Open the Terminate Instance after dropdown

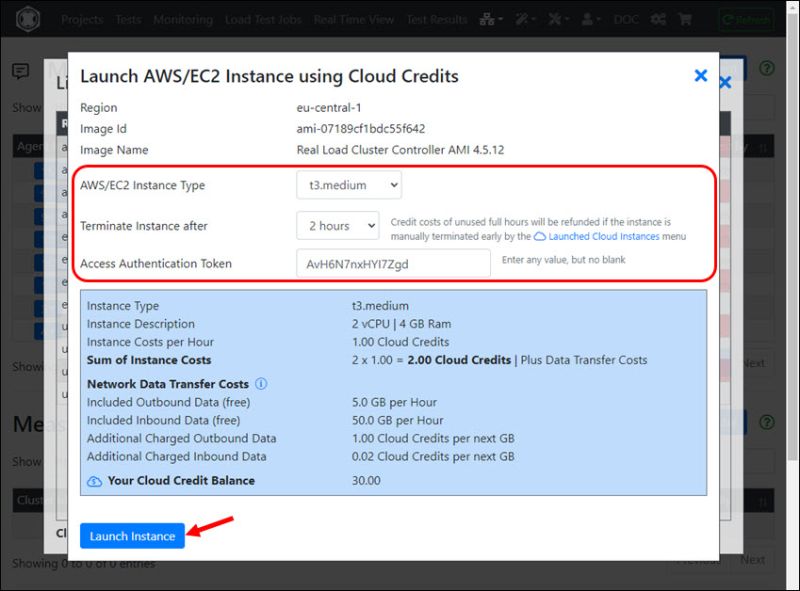point(337,226)
